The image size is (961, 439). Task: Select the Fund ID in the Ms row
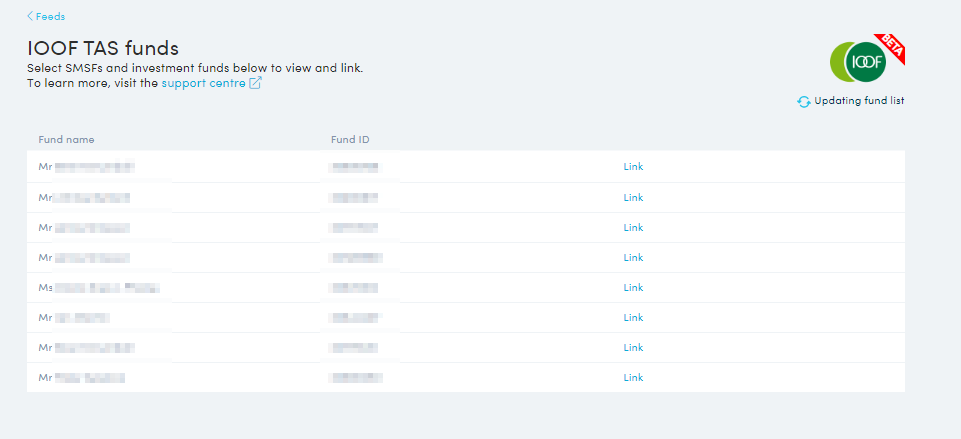(x=353, y=288)
